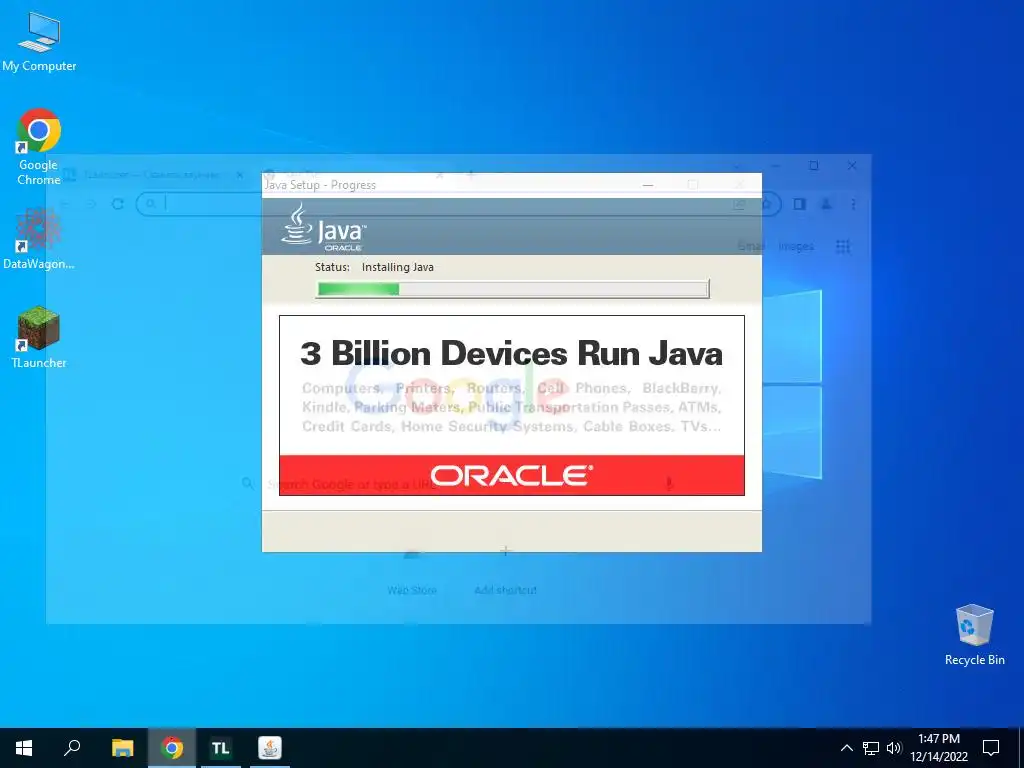Maximize the Chrome window
This screenshot has width=1024, height=768.
tap(814, 166)
